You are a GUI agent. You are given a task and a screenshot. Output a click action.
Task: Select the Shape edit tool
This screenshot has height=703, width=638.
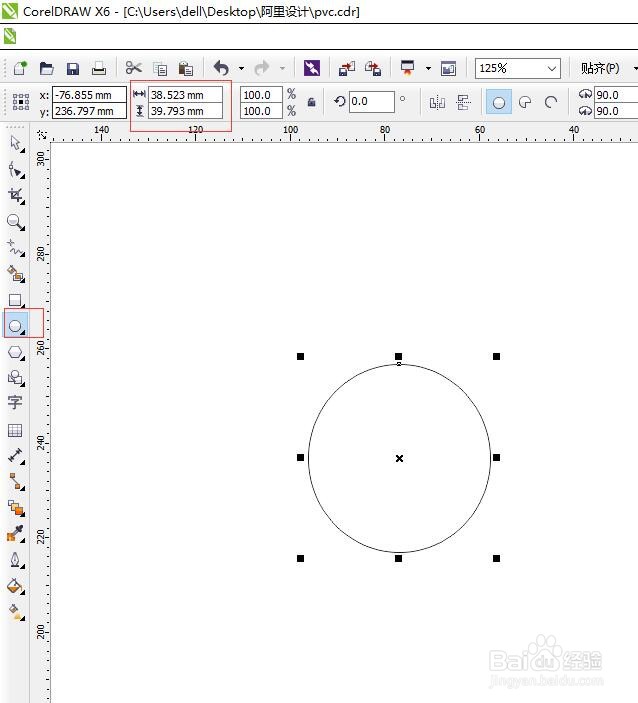[16, 170]
